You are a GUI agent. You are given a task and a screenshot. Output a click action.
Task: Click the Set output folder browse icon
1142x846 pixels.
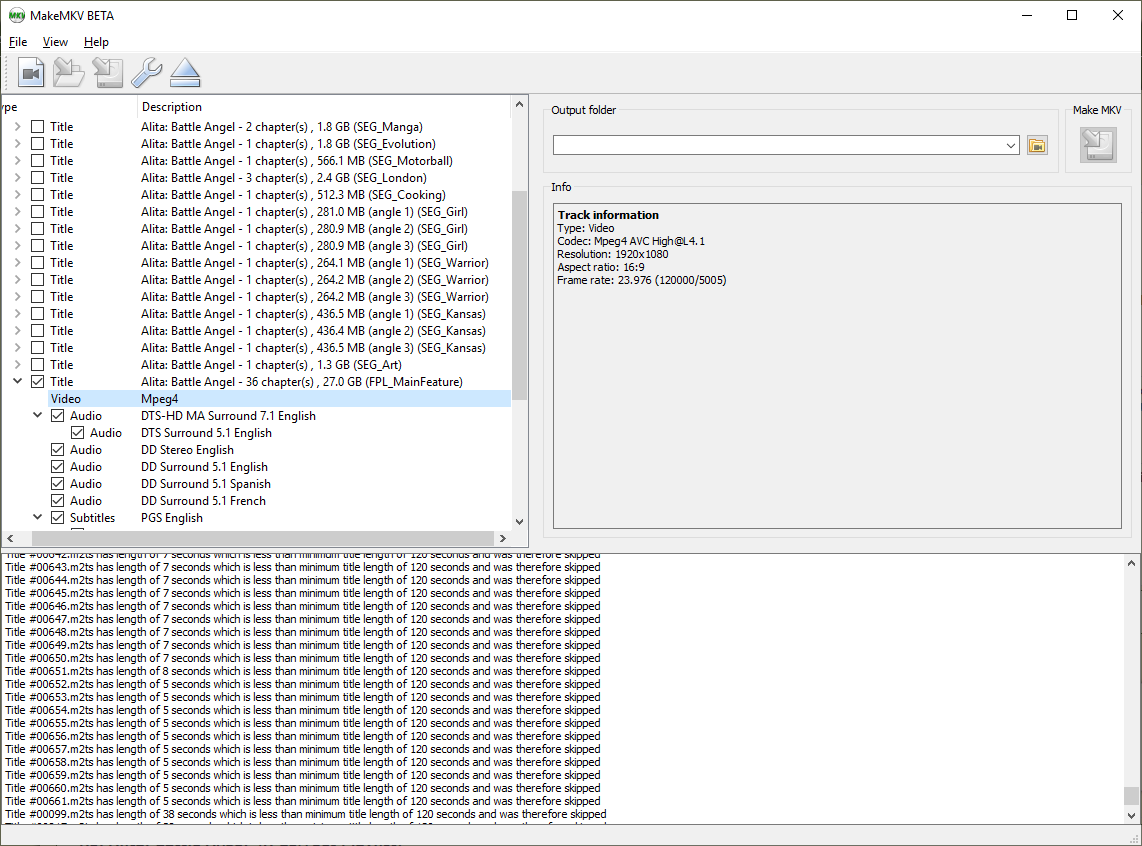tap(1037, 145)
